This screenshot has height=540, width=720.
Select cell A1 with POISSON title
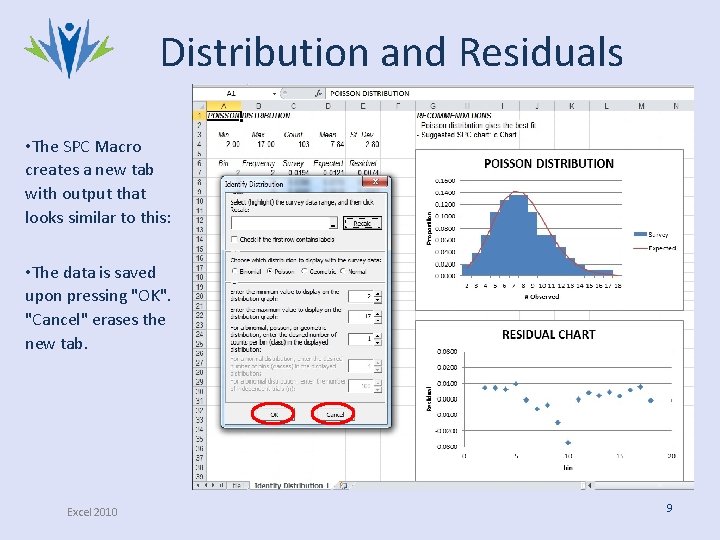tap(224, 115)
